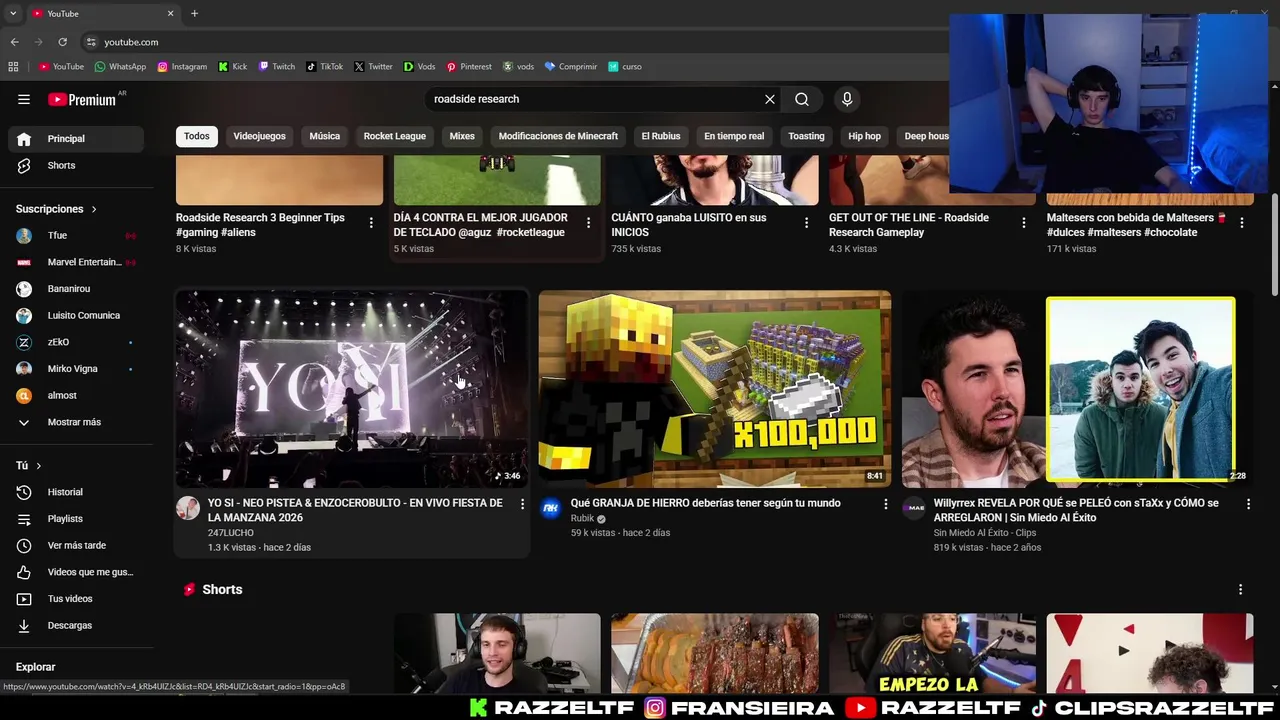Open options menu for YO SI video
The width and height of the screenshot is (1280, 720).
522,504
